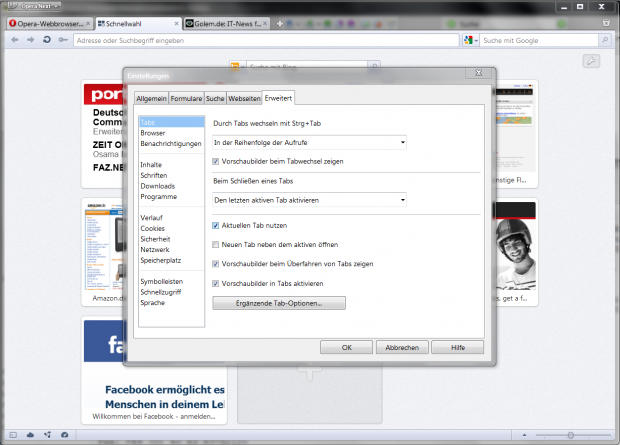Open the Google search engine dropdown
The image size is (620, 445).
point(471,40)
